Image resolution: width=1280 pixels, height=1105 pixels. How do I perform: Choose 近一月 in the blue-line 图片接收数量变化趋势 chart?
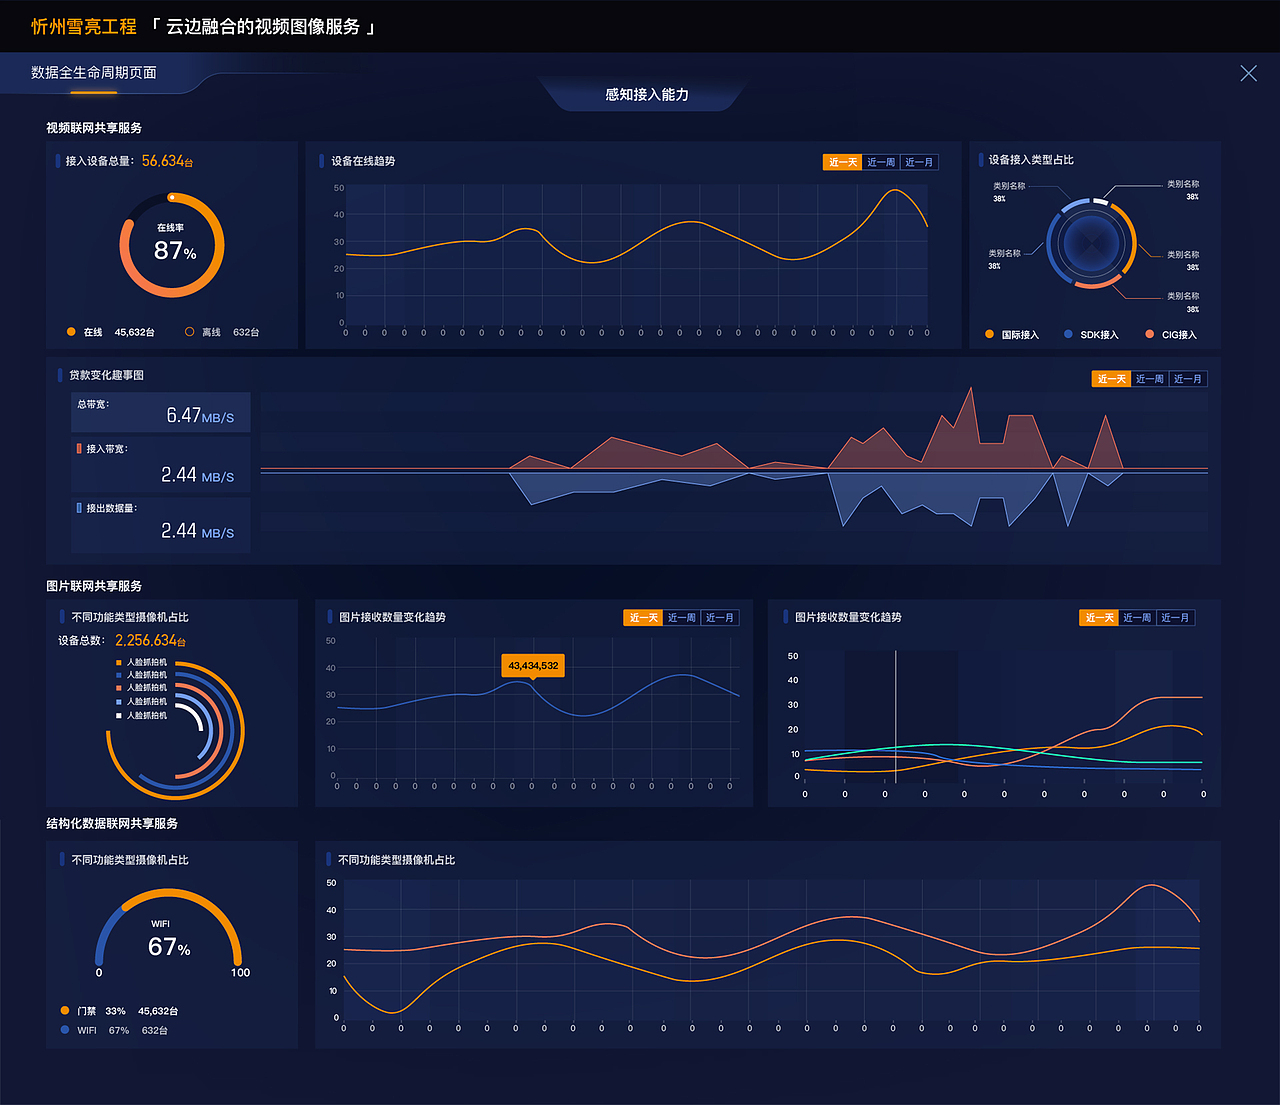click(x=720, y=618)
